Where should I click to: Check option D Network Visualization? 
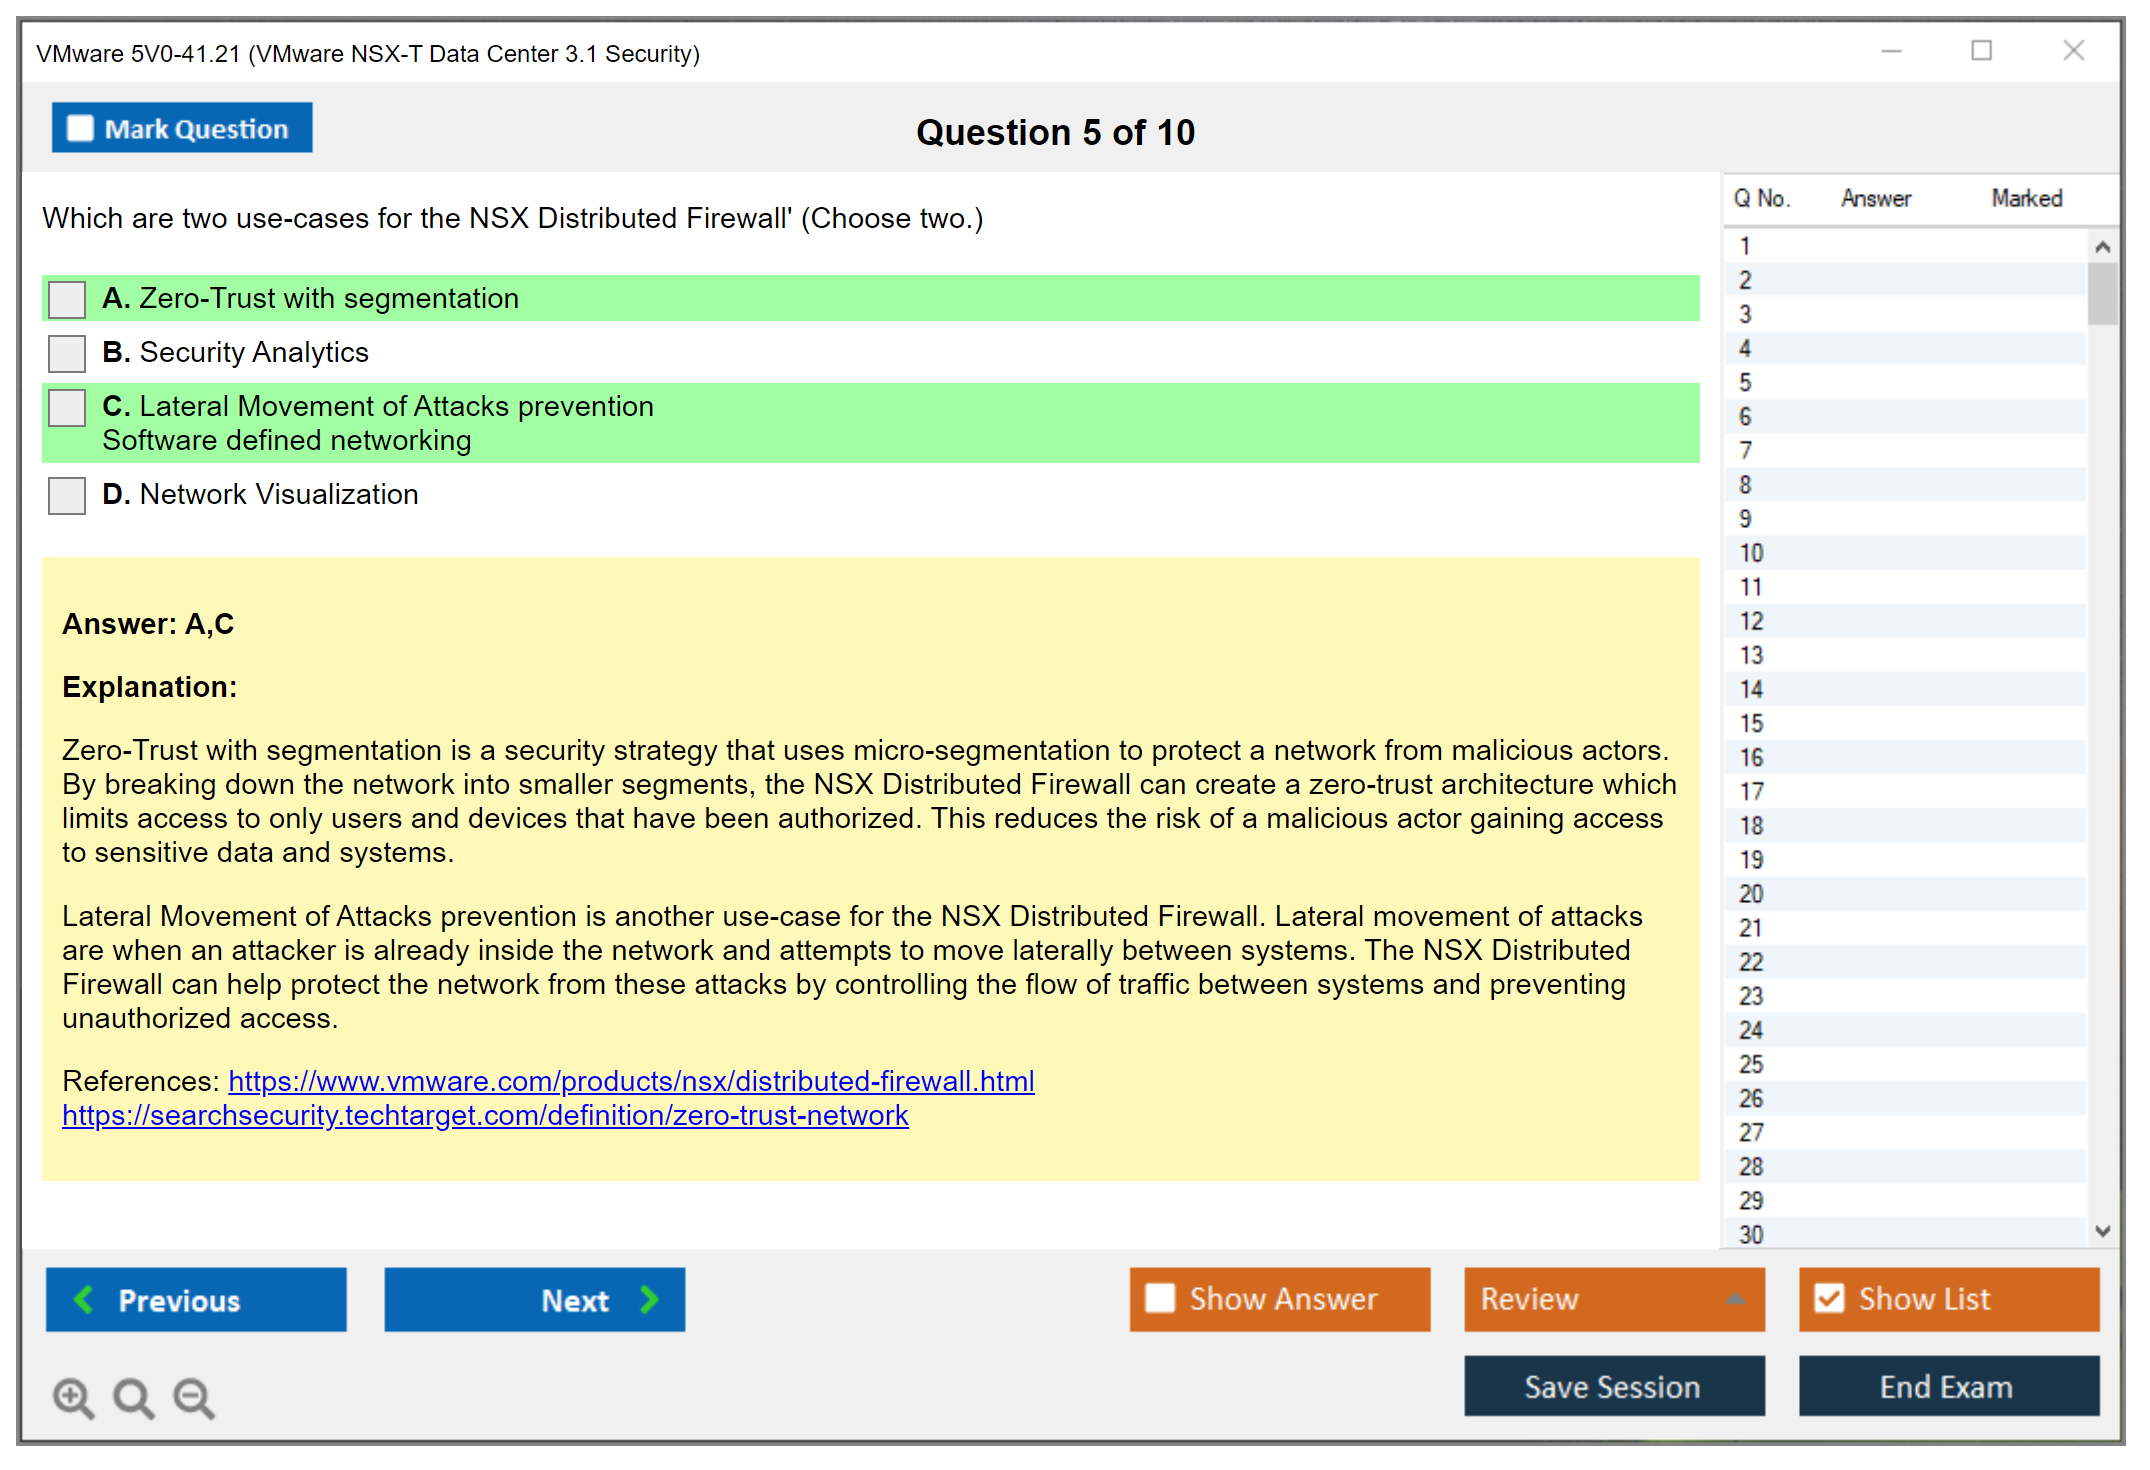pyautogui.click(x=67, y=495)
